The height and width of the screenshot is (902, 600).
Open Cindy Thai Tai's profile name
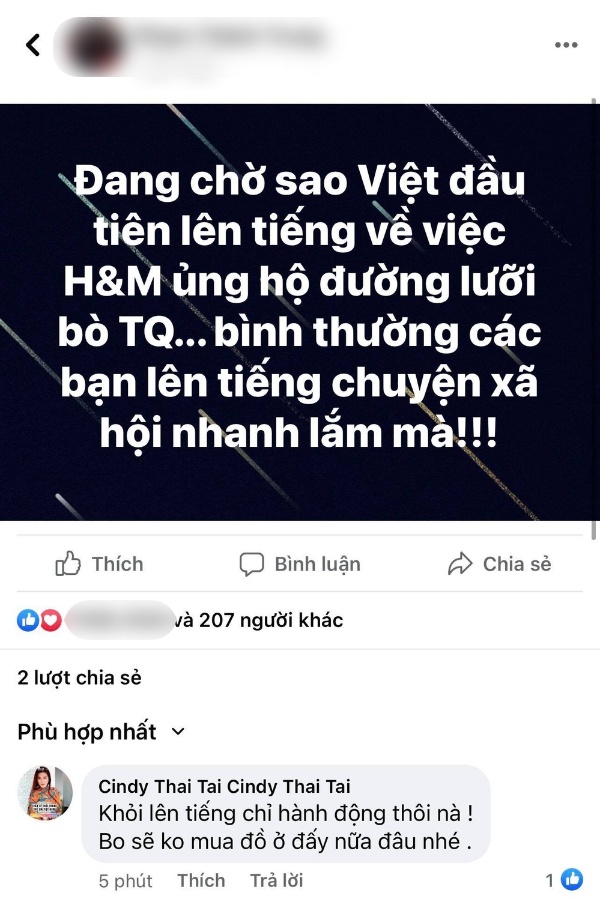click(224, 786)
